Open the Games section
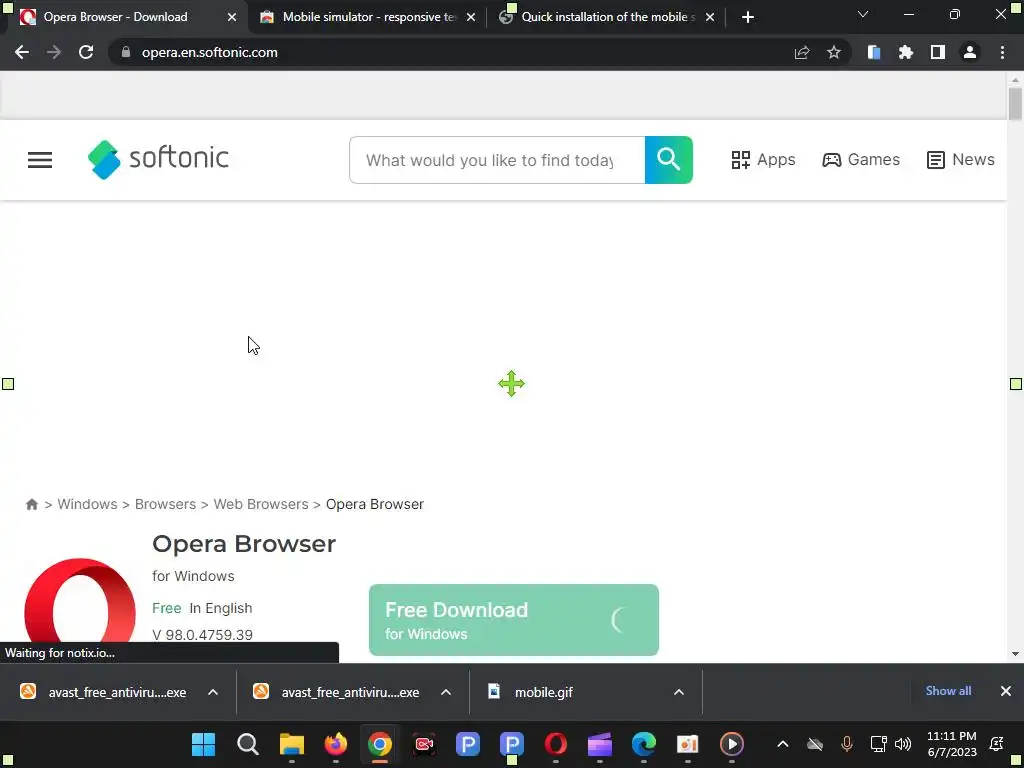The height and width of the screenshot is (768, 1024). 861,160
